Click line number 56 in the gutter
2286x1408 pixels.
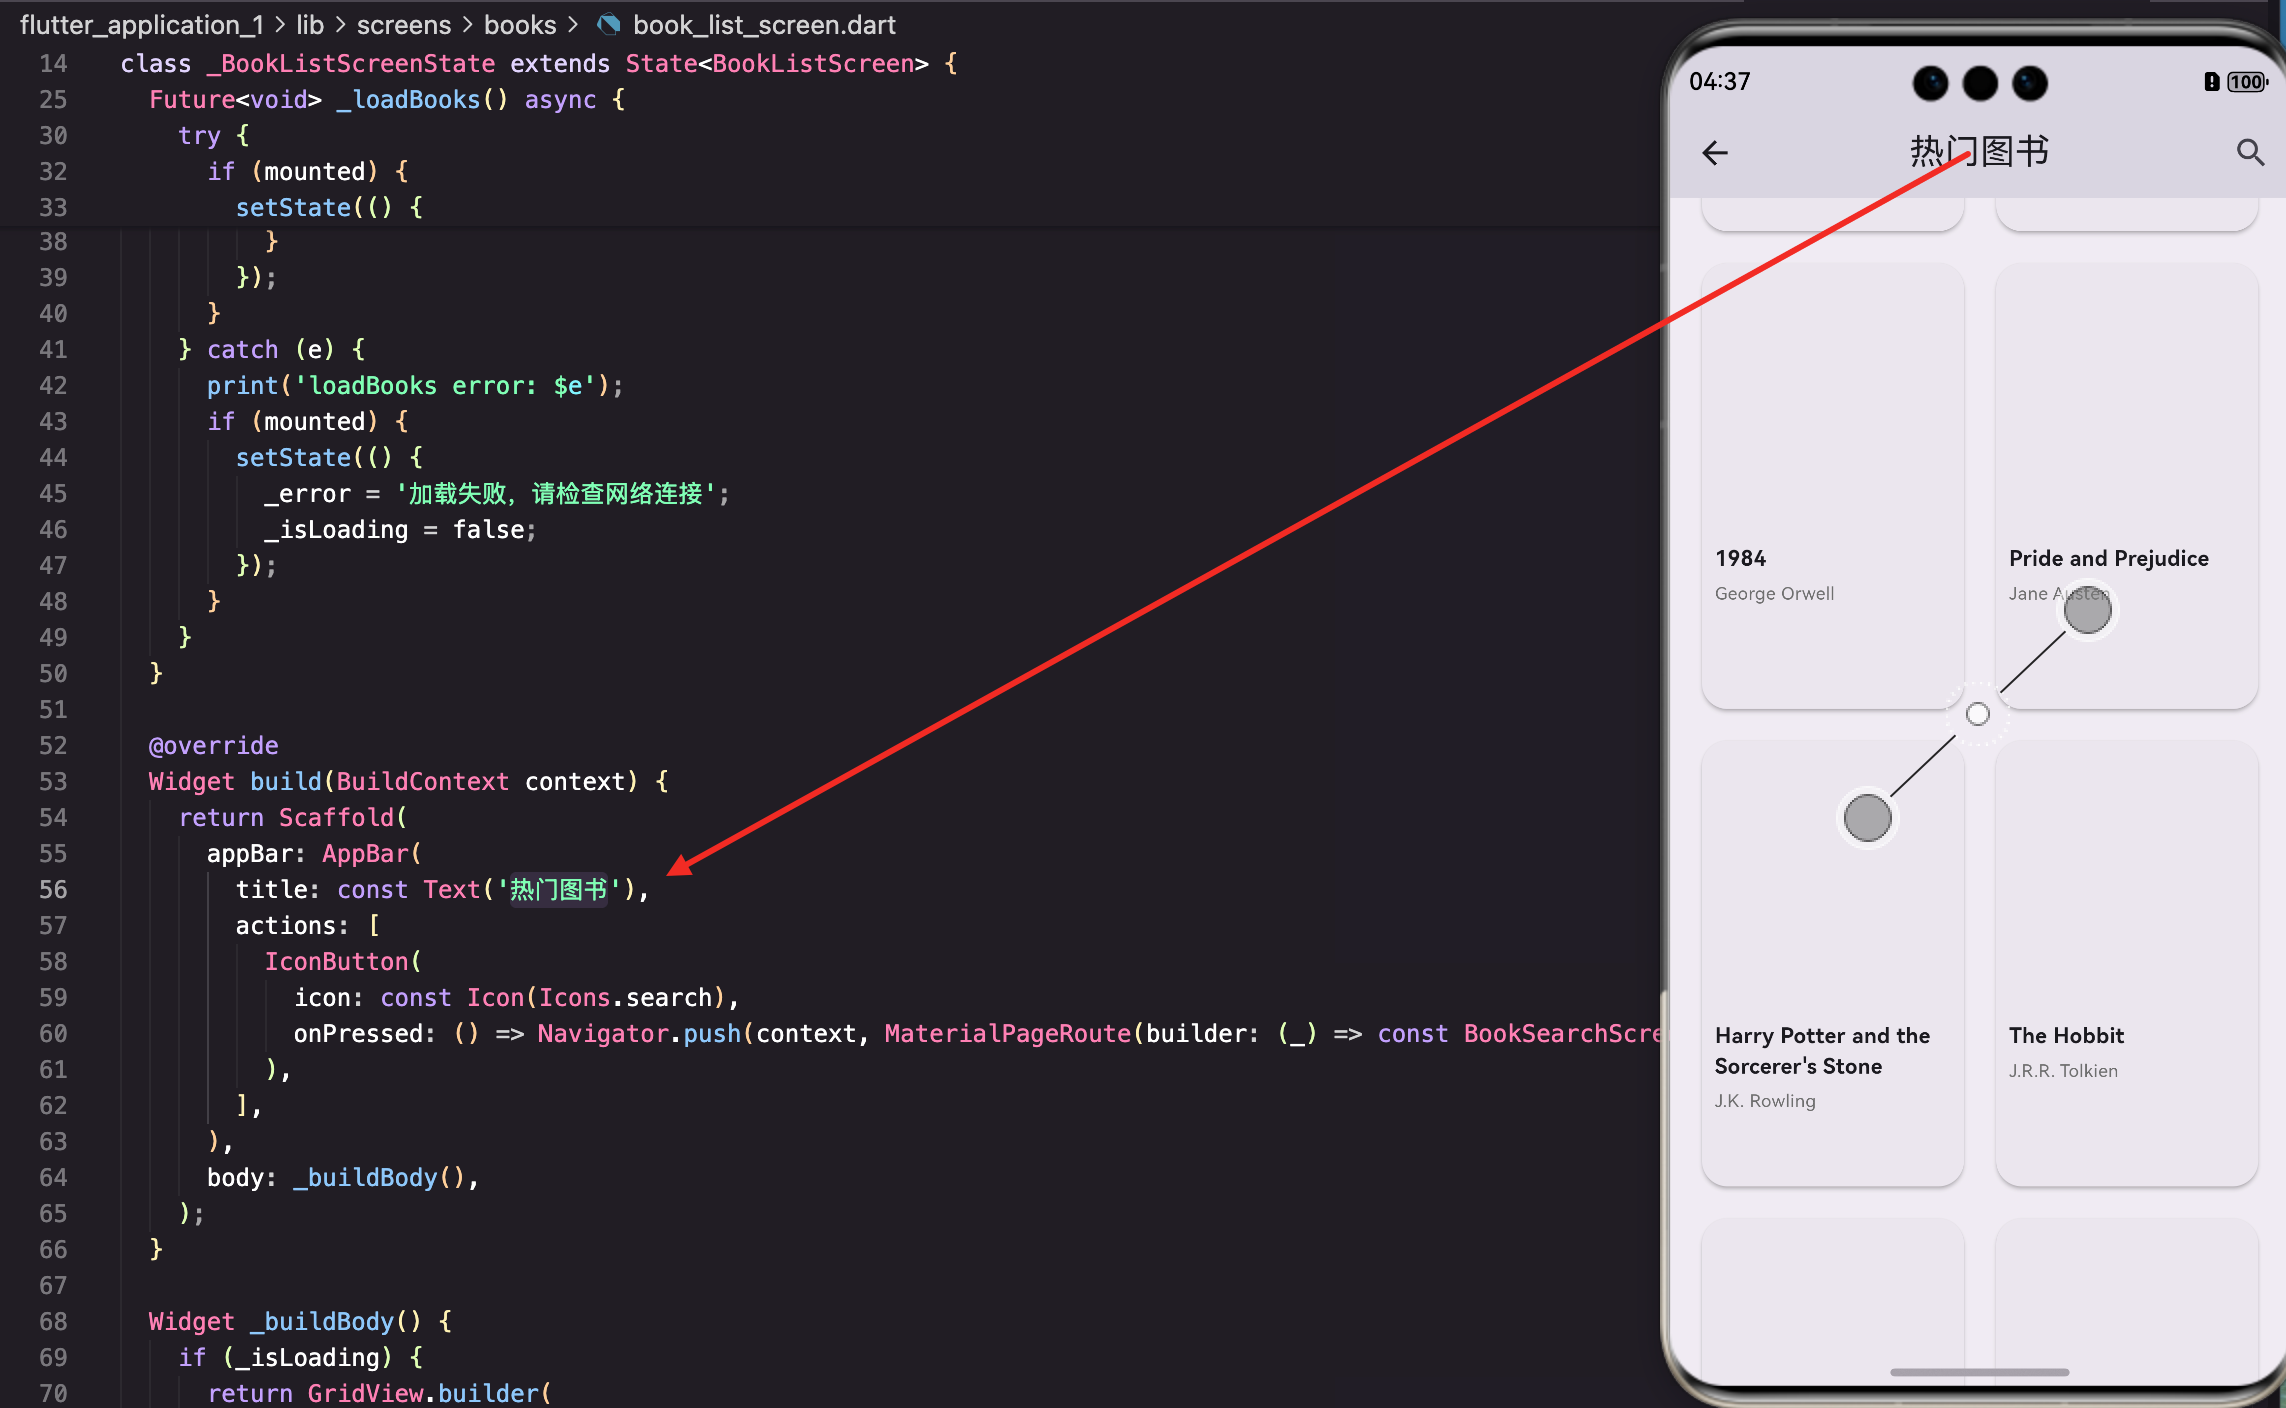tap(53, 889)
